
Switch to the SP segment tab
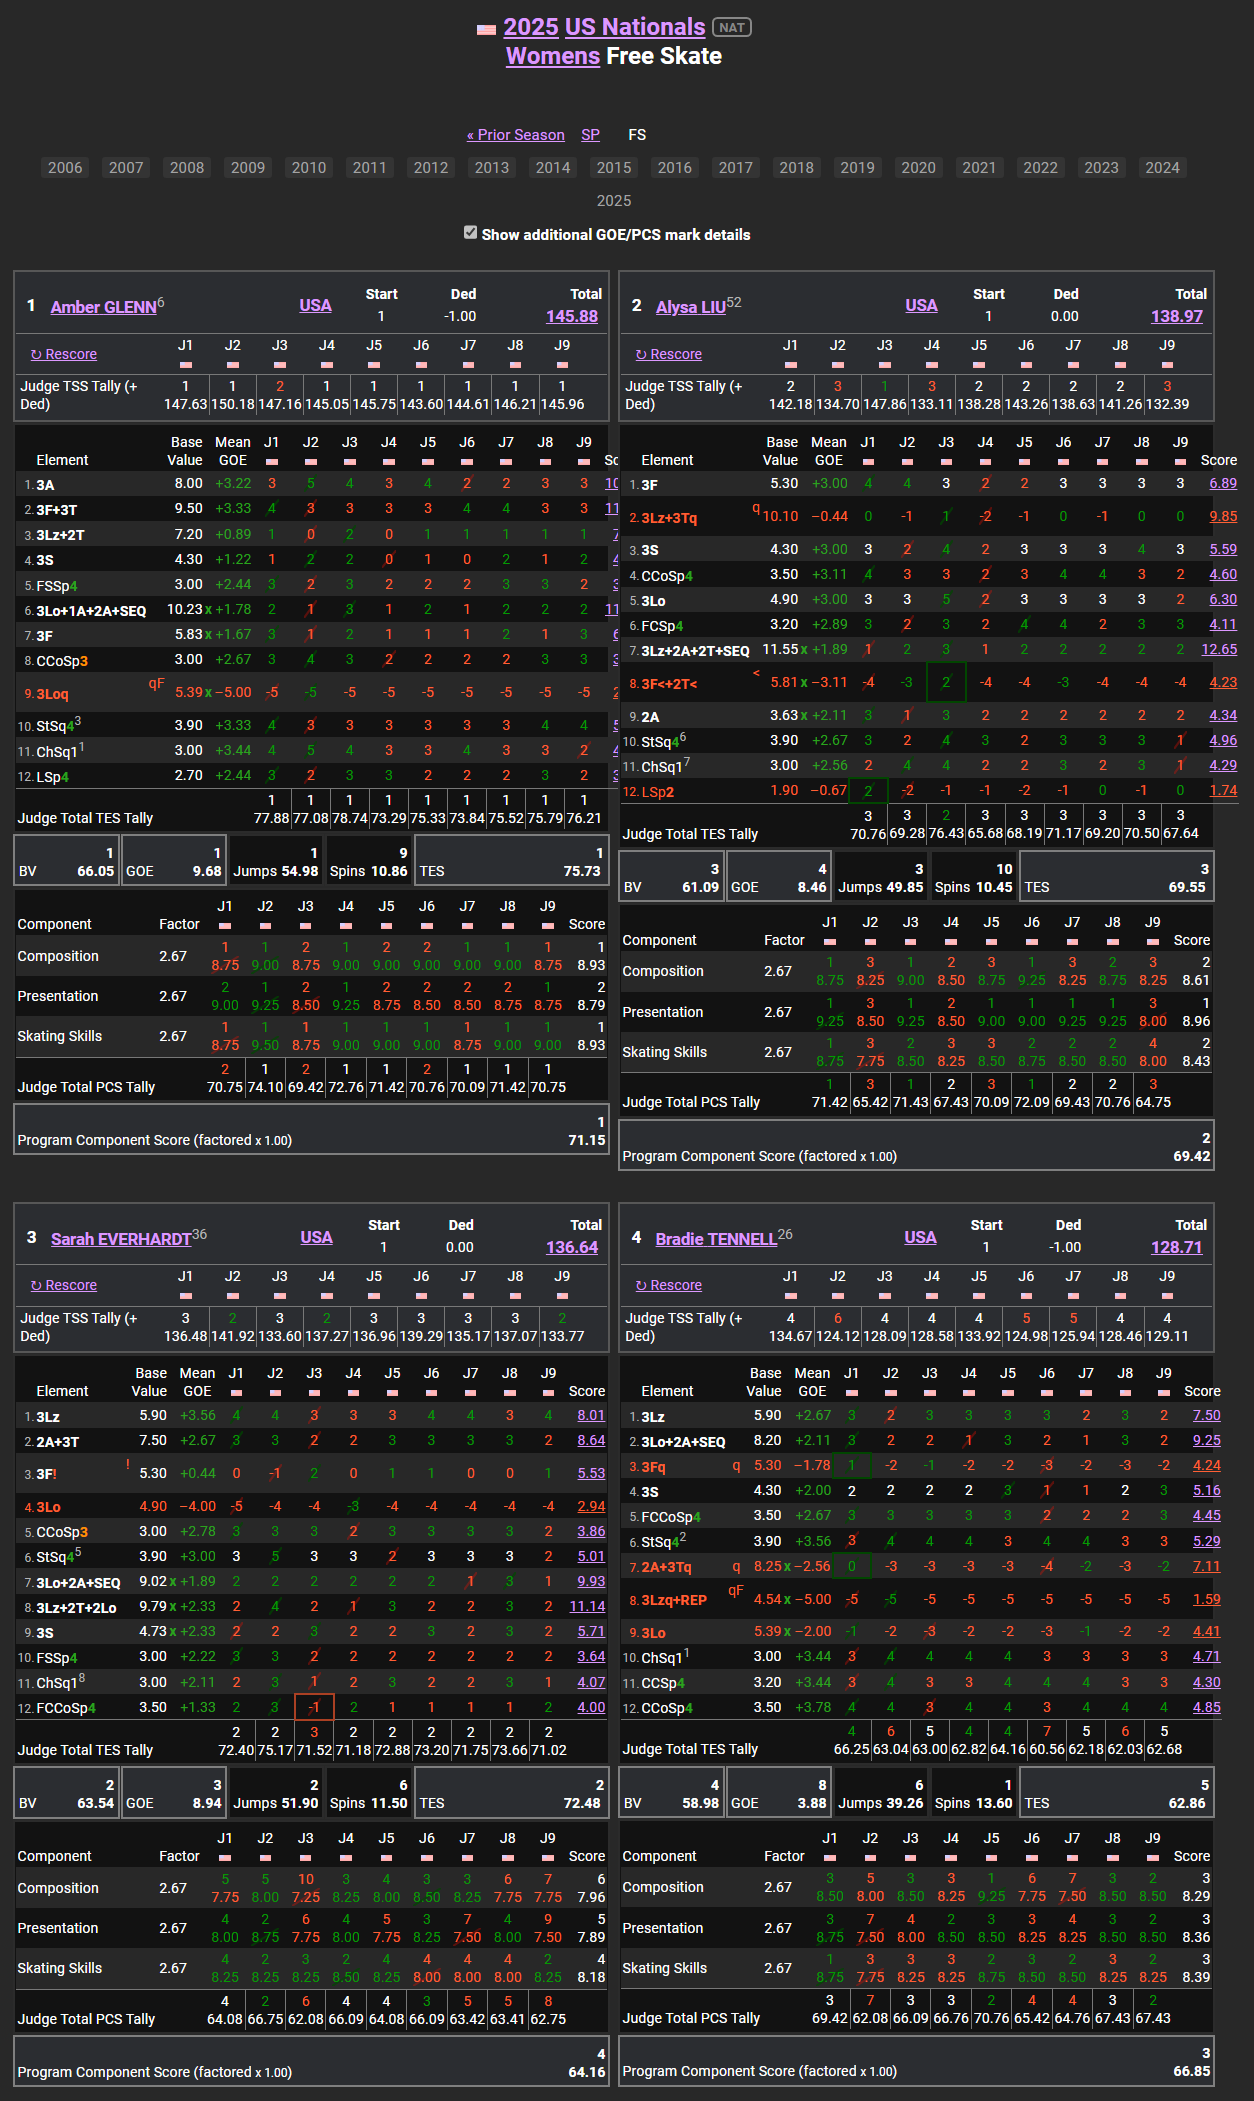pyautogui.click(x=590, y=135)
